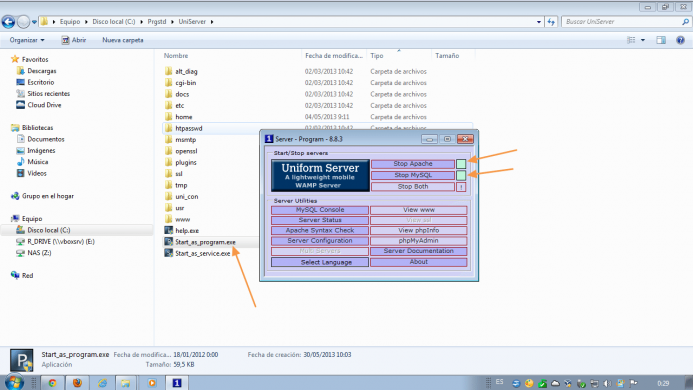Screen dimensions: 693x390
Task: Open the Organizar menu
Action: [27, 40]
